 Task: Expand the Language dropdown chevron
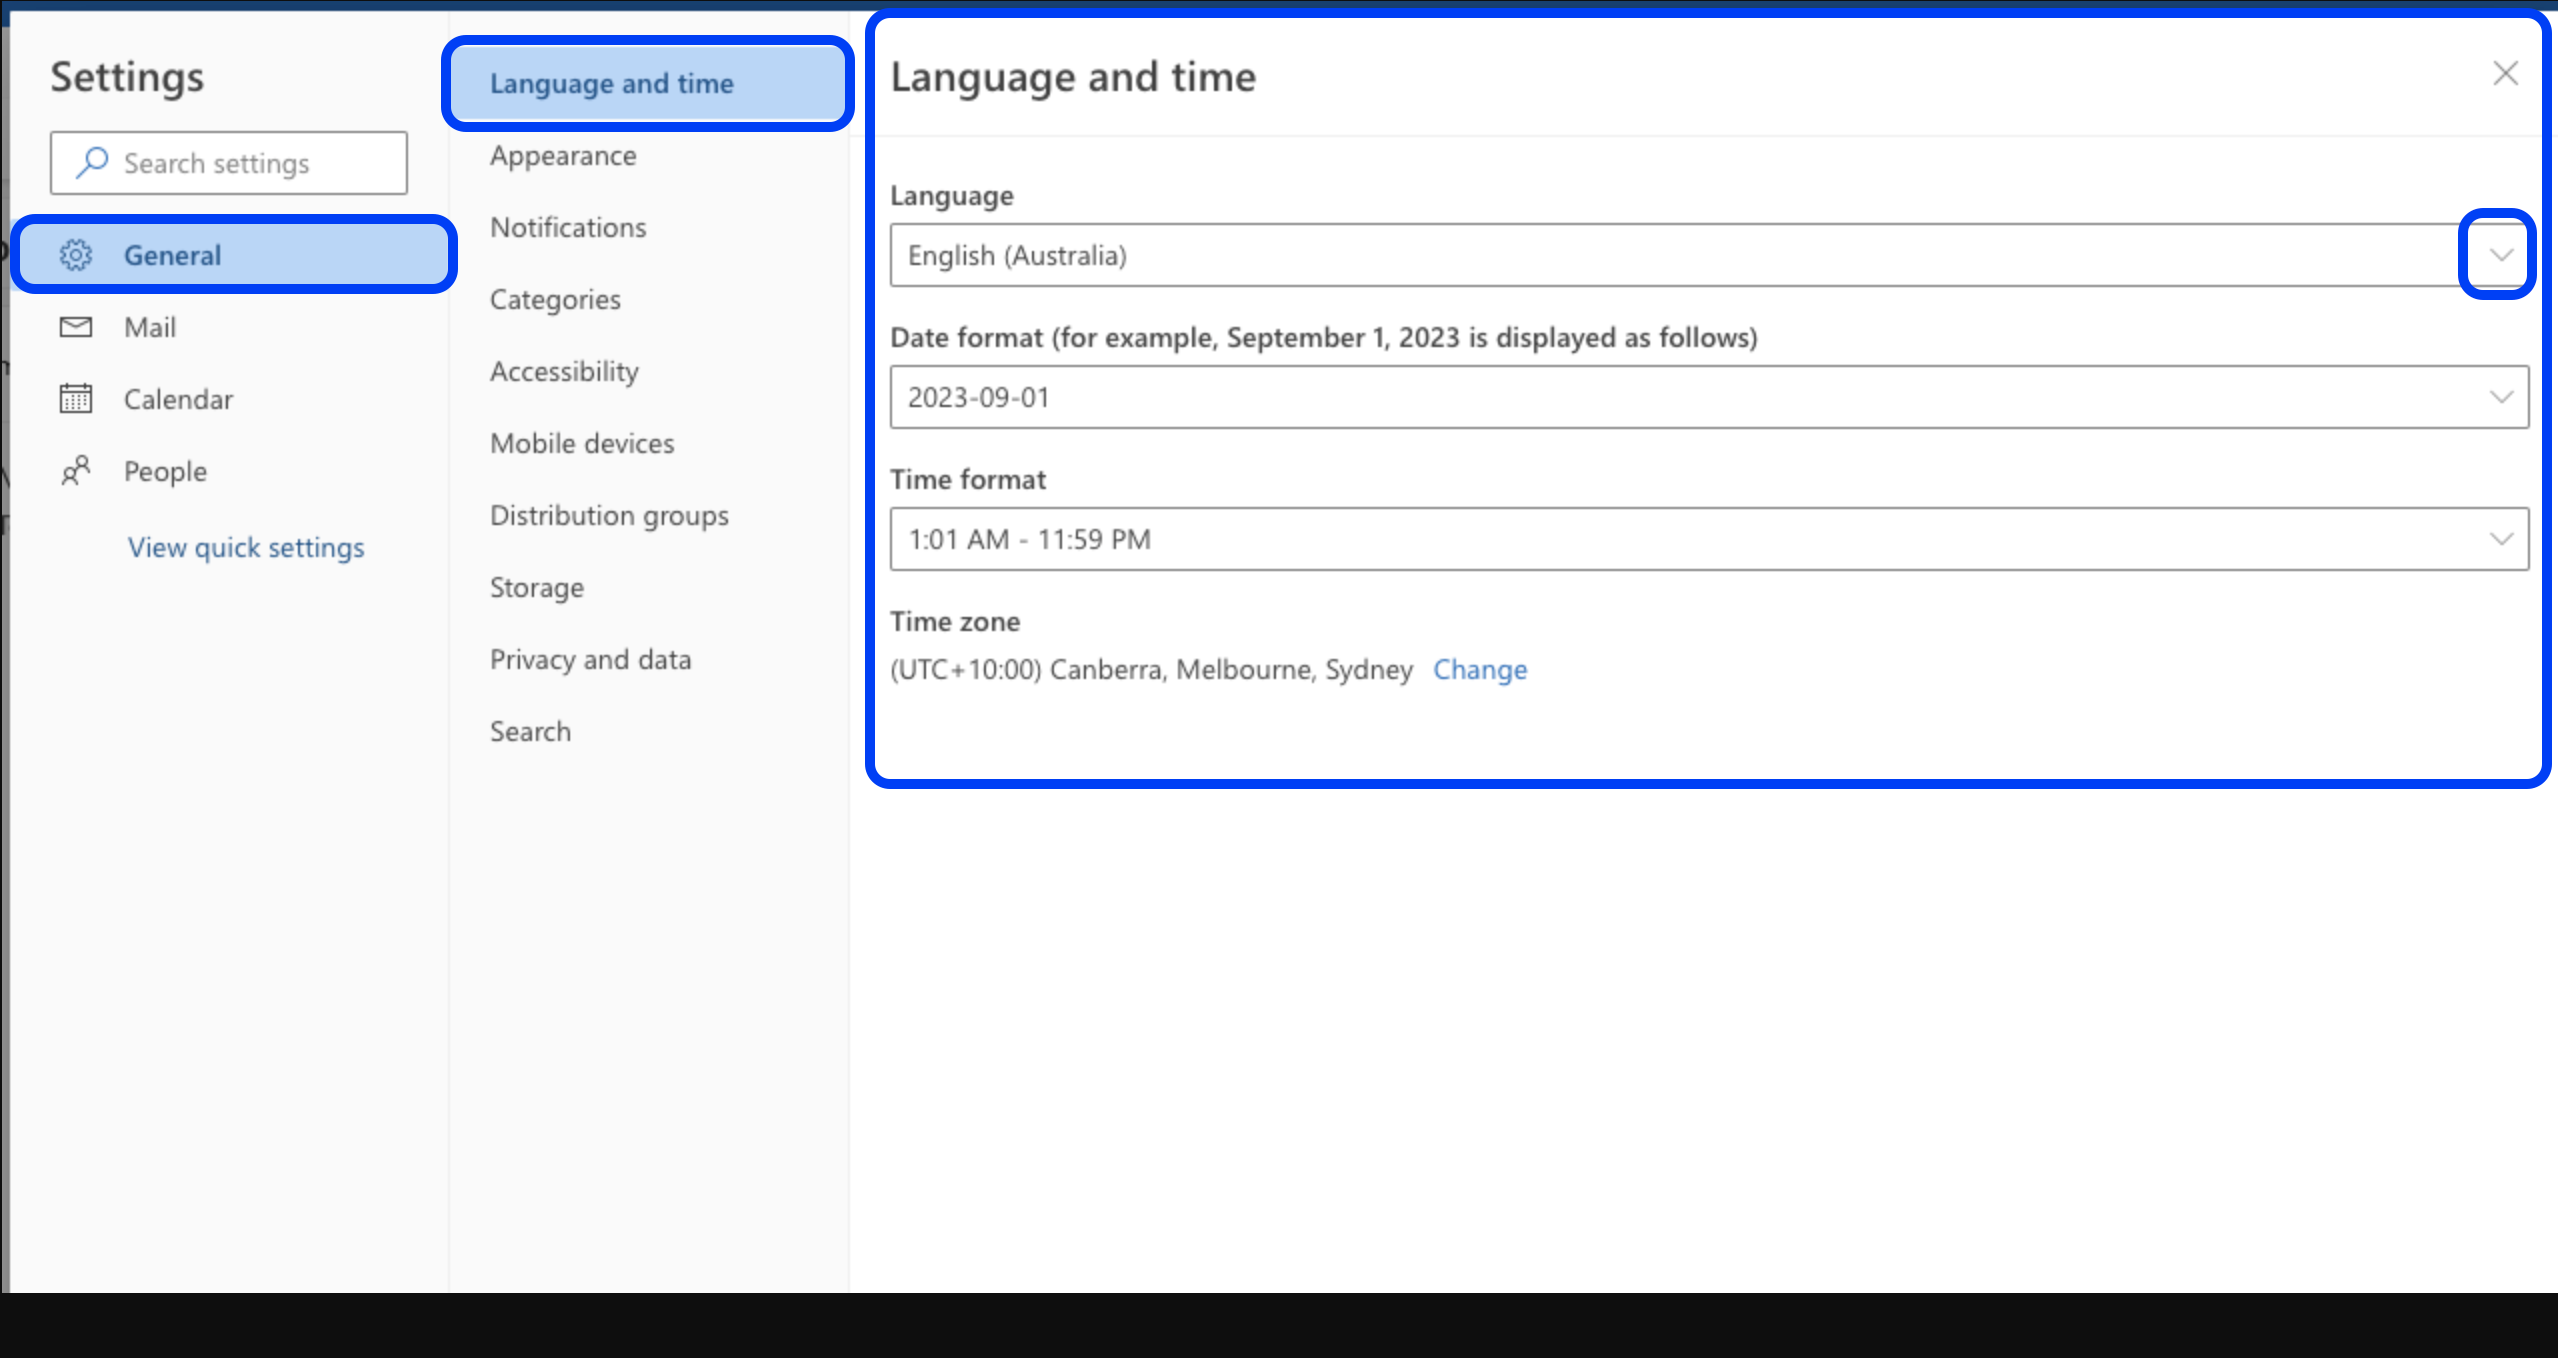pos(2499,255)
